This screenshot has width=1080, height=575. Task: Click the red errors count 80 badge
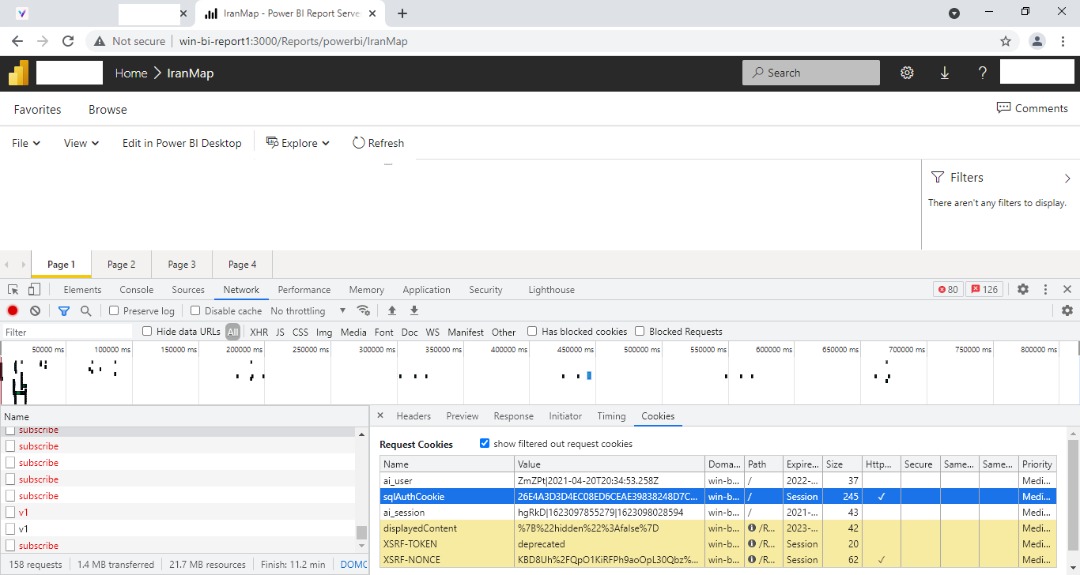[x=948, y=289]
